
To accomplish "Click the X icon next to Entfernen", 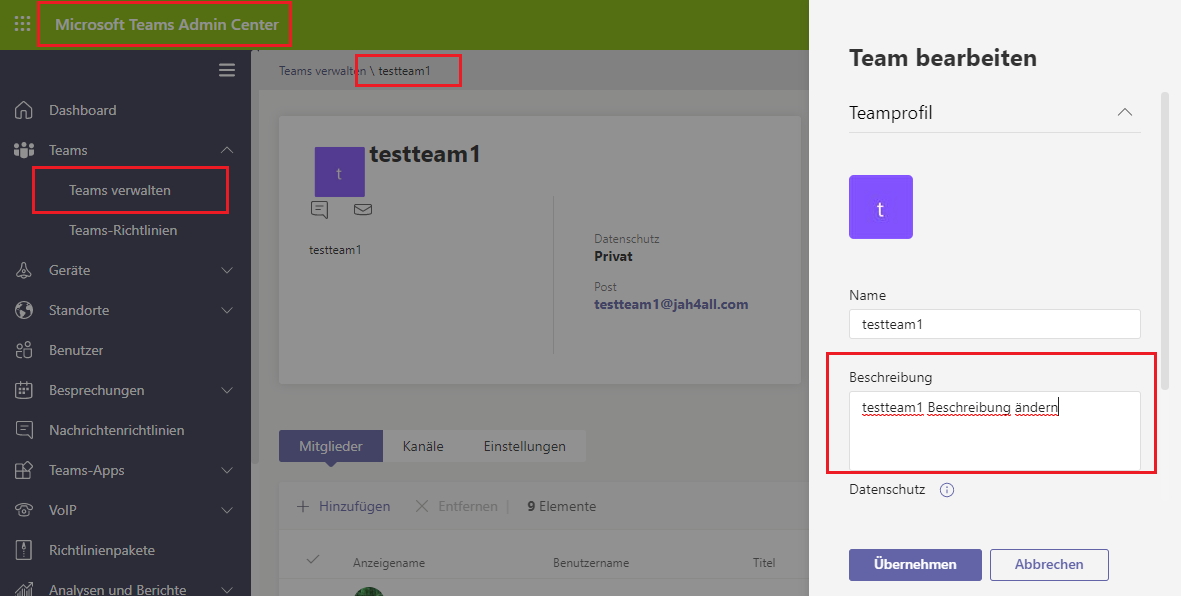I will click(x=422, y=506).
